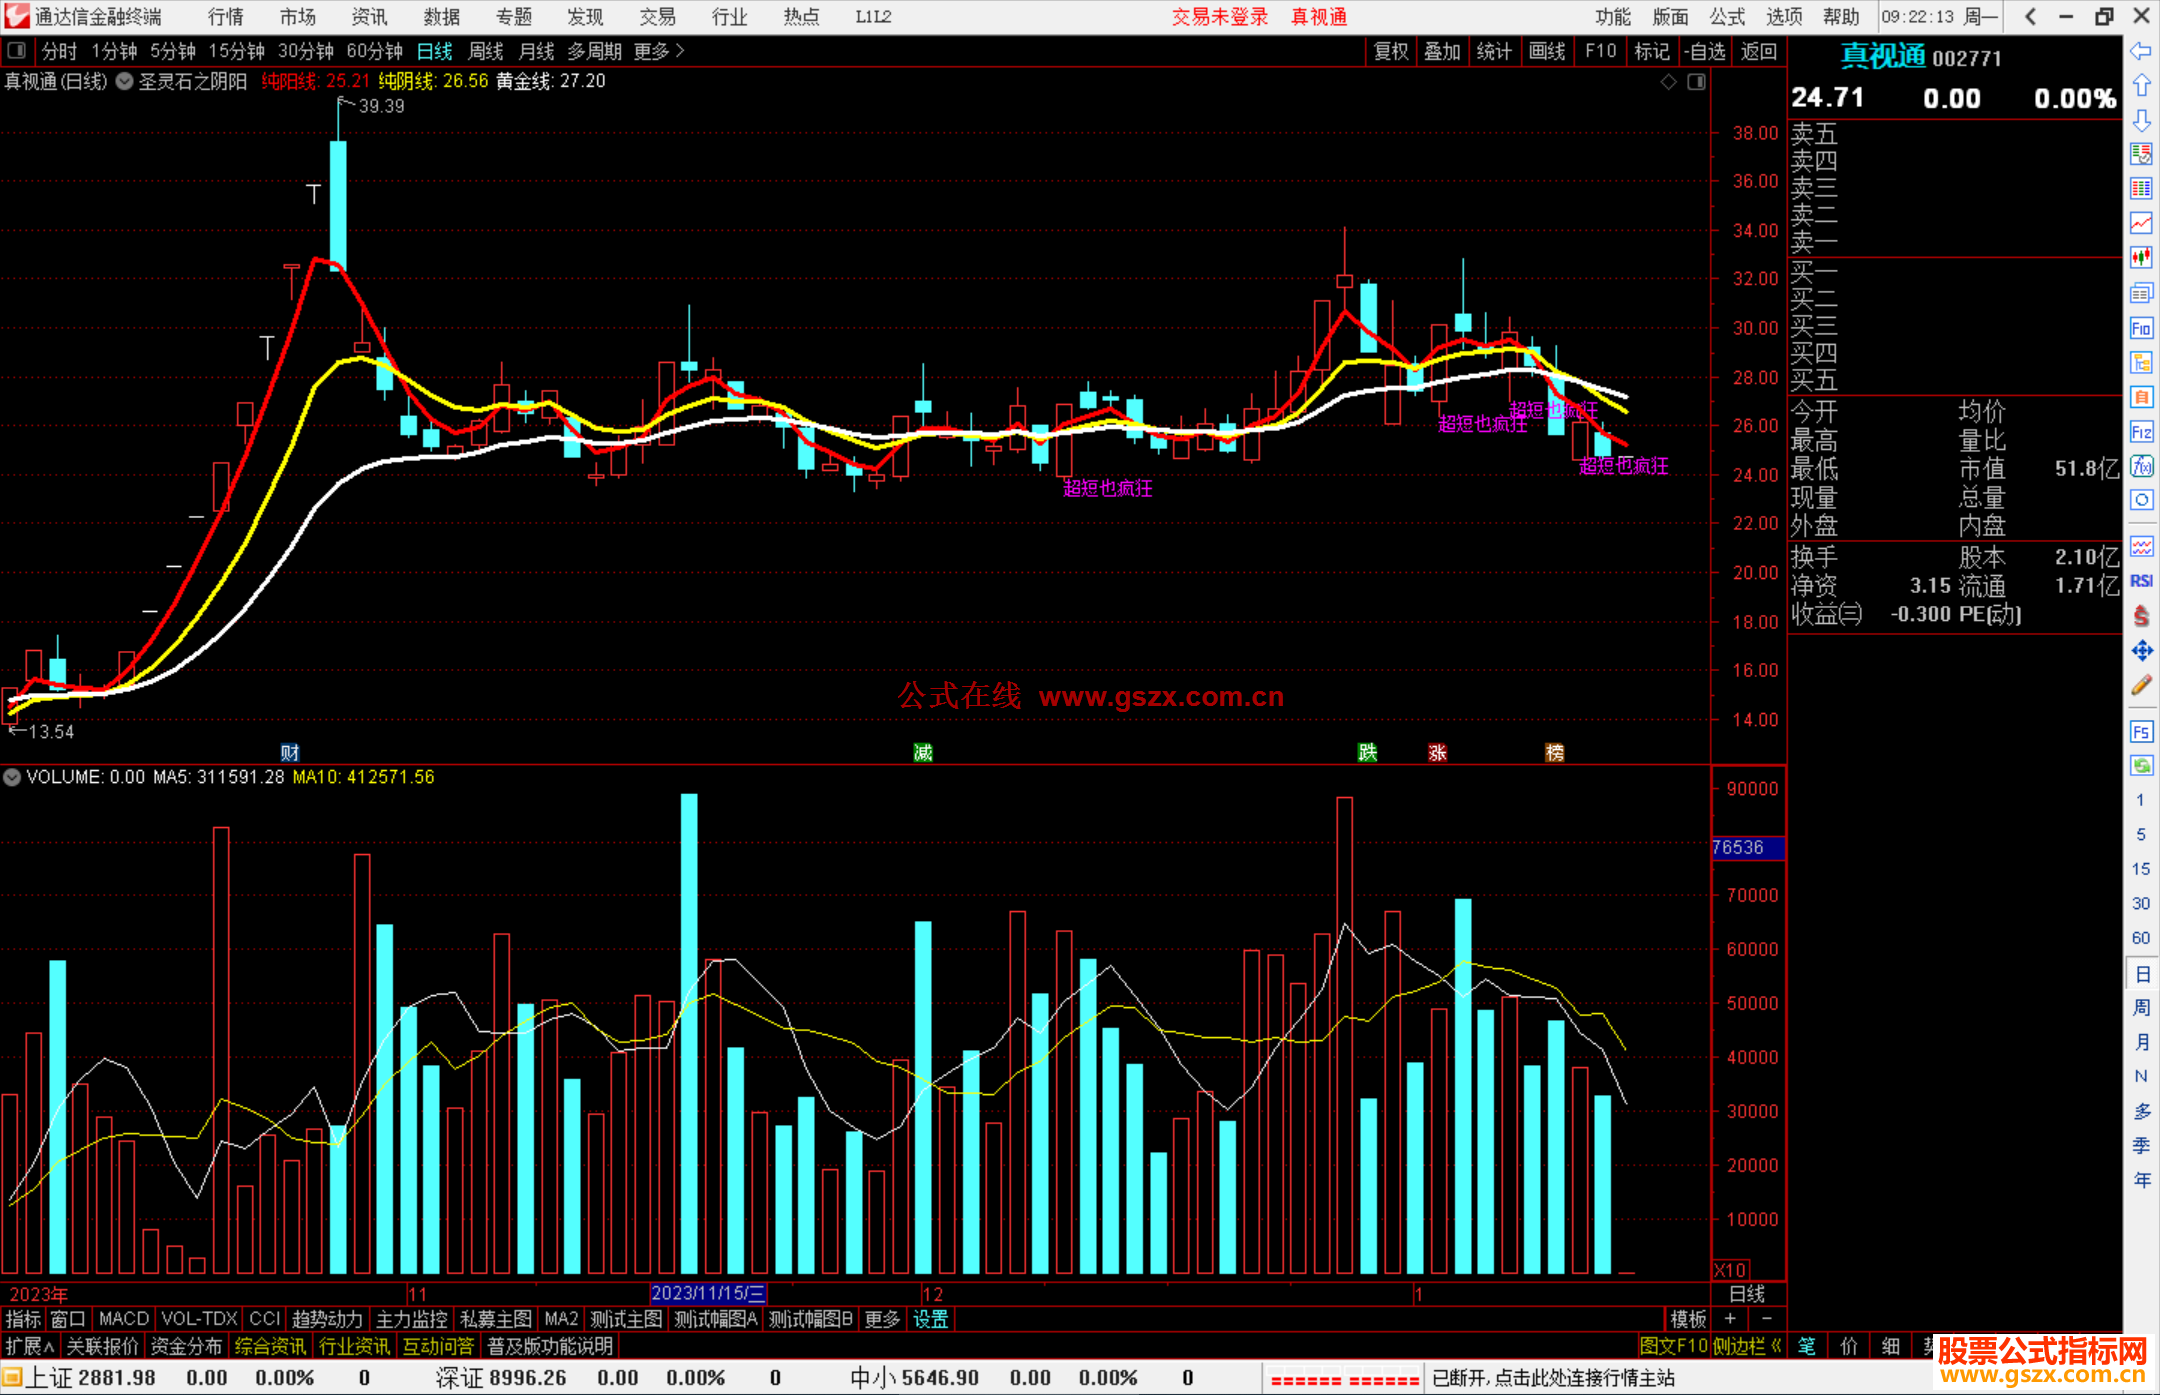Screen dimensions: 2160x1395
Task: Select the MACD indicator tab
Action: [123, 1319]
